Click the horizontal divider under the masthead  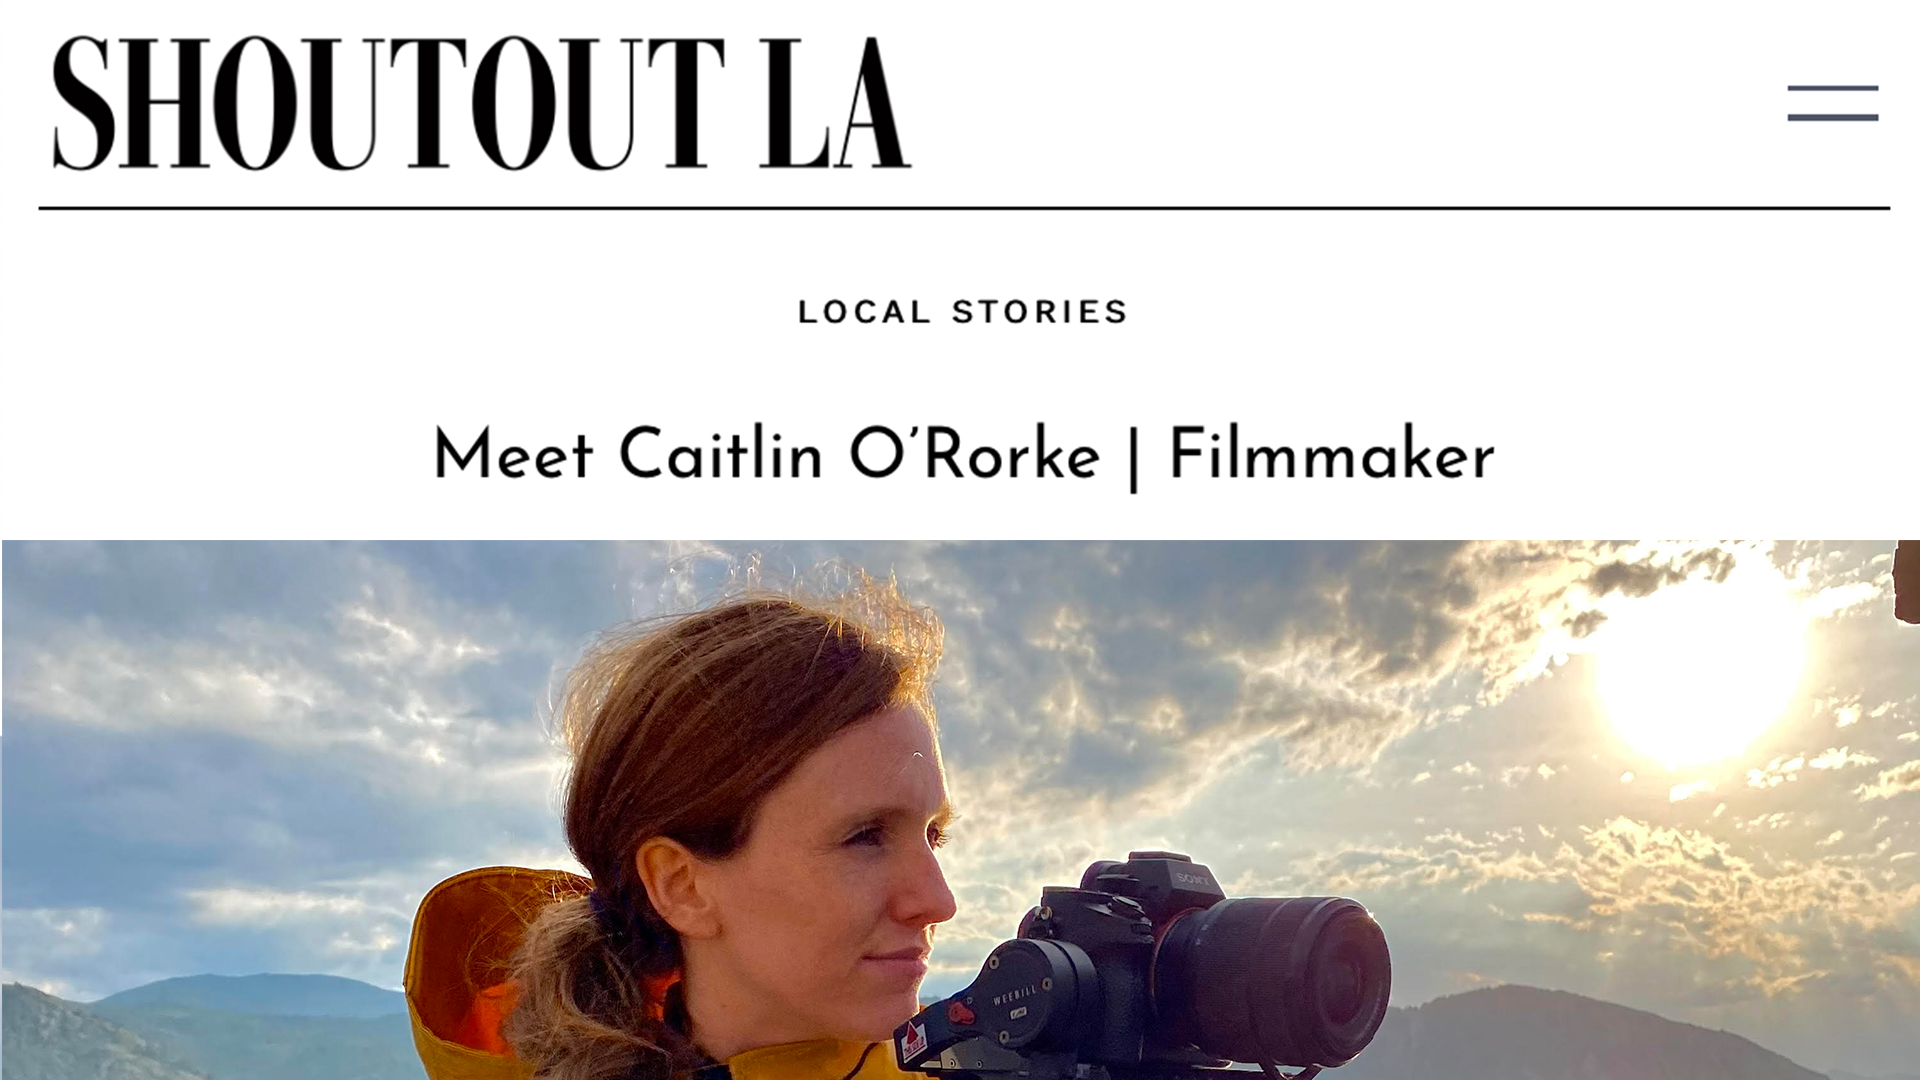[964, 208]
